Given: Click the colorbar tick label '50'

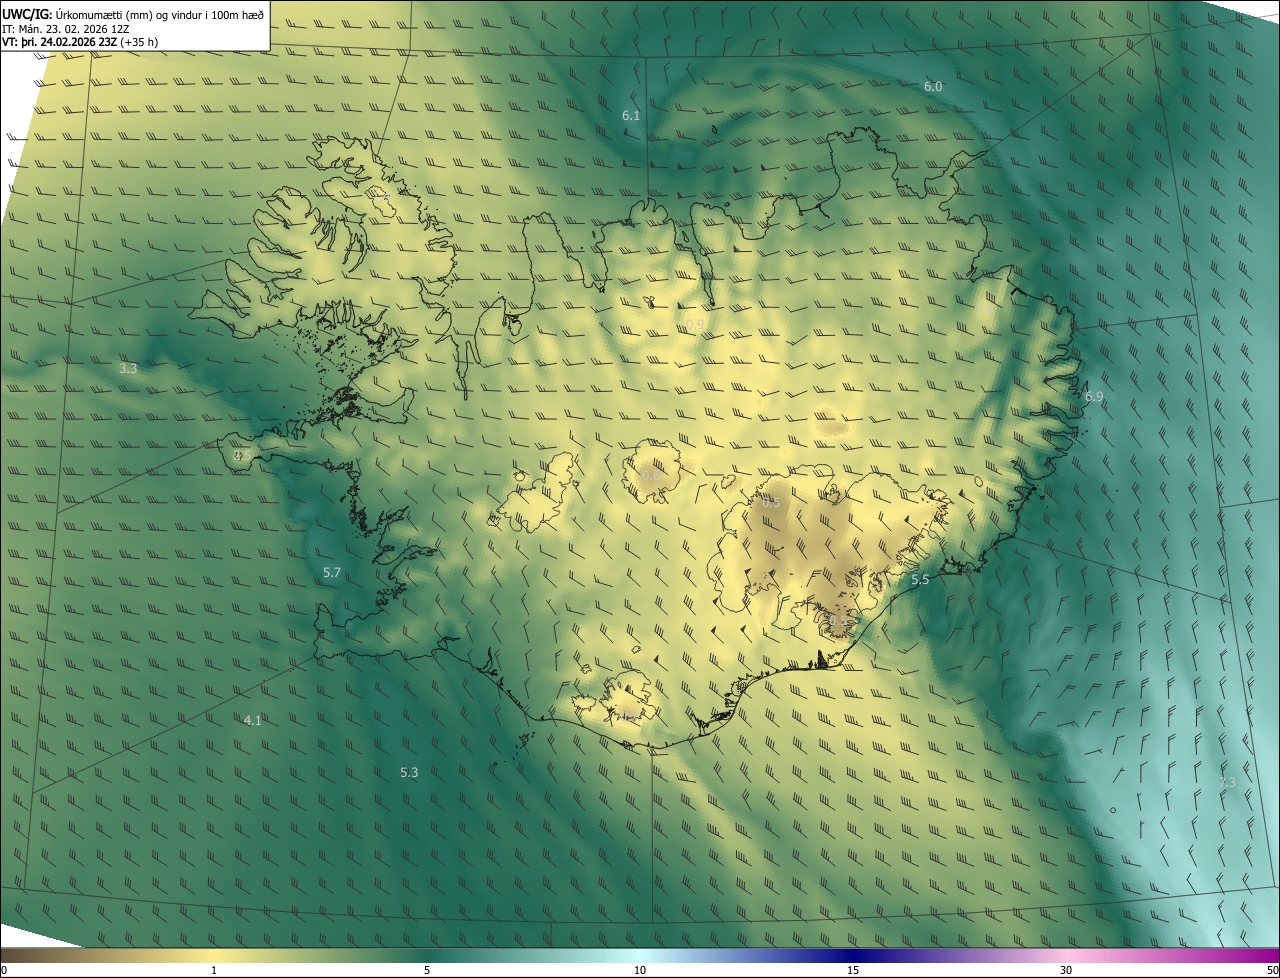Looking at the screenshot, I should point(1272,970).
